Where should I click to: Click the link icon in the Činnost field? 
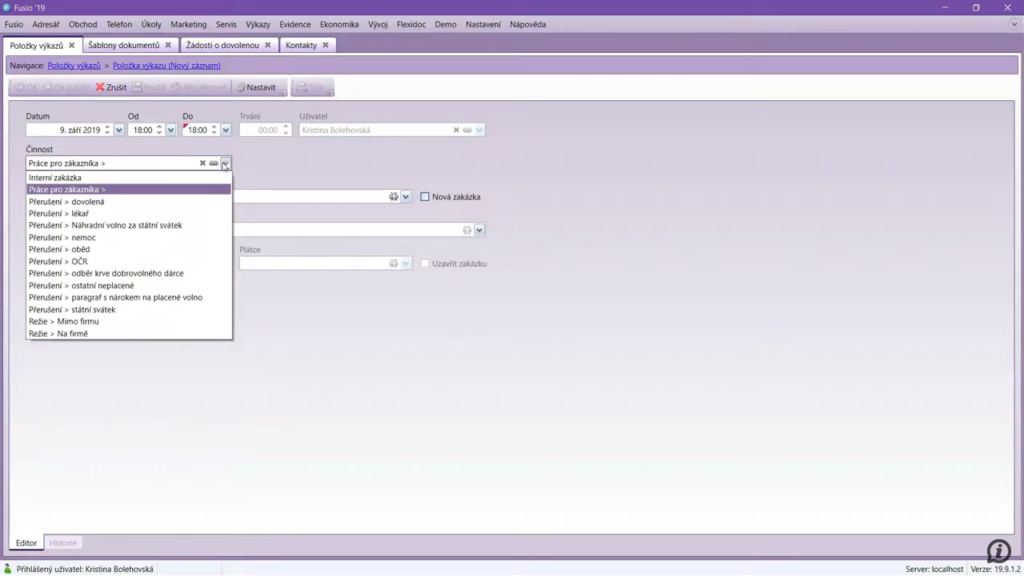click(x=213, y=163)
